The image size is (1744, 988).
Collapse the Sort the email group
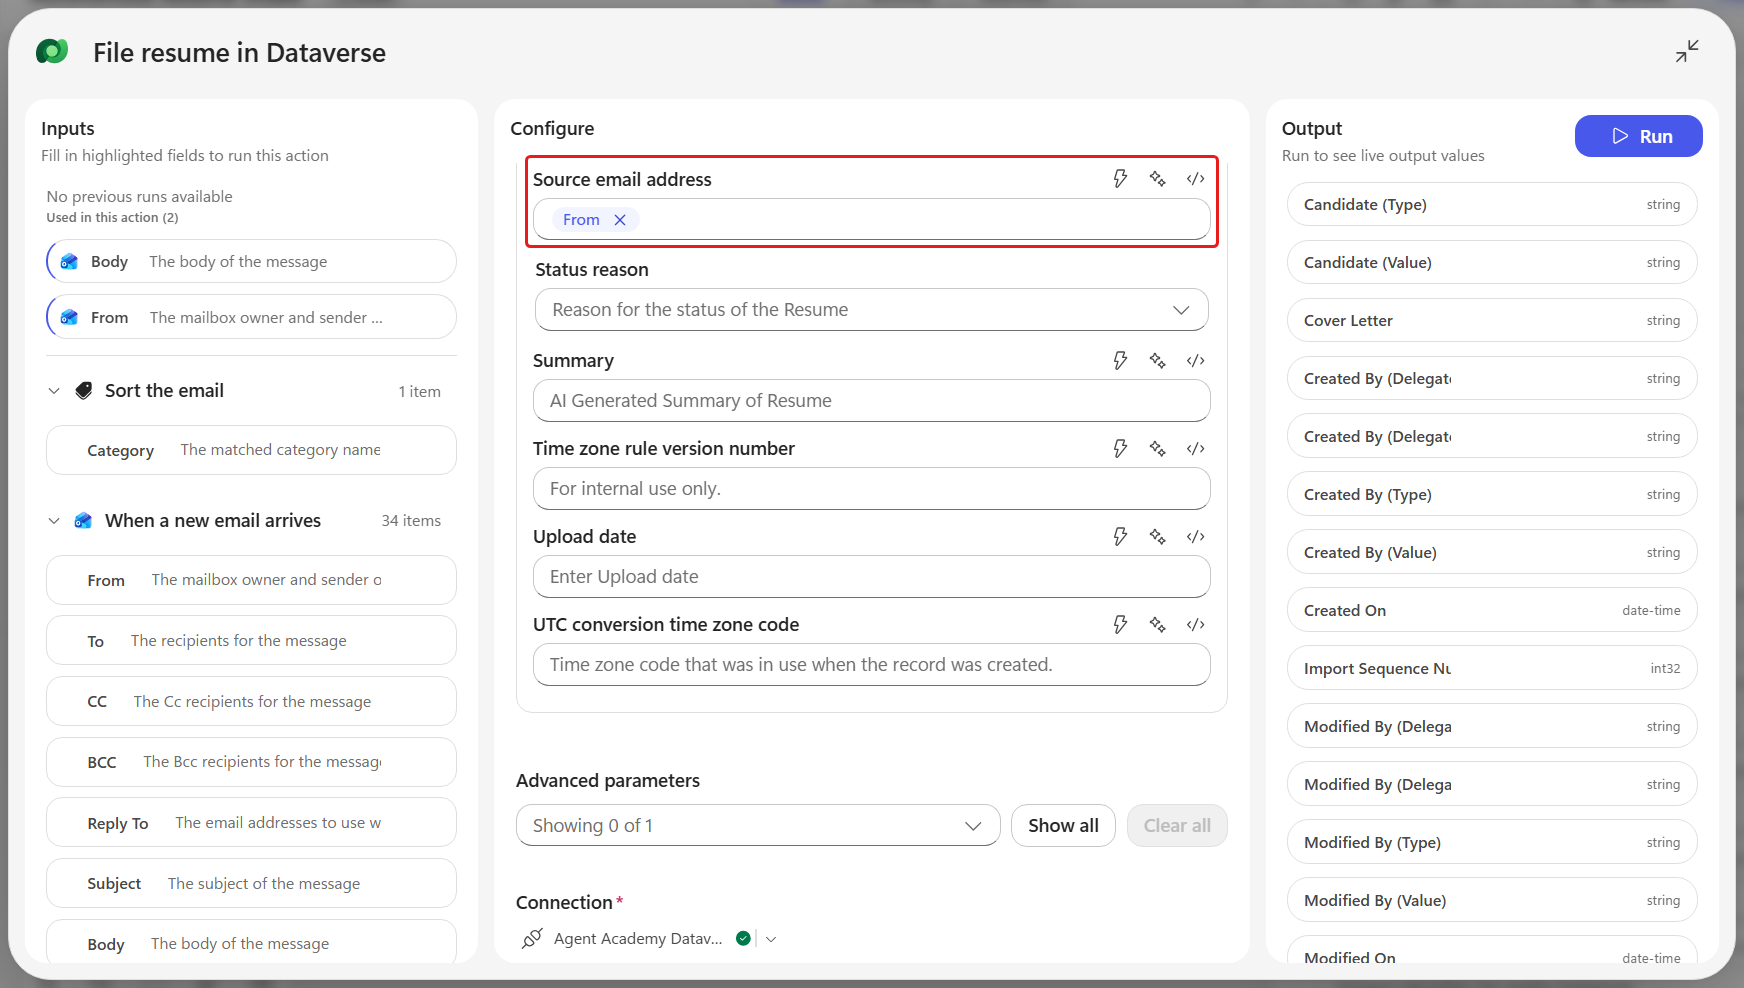point(54,391)
